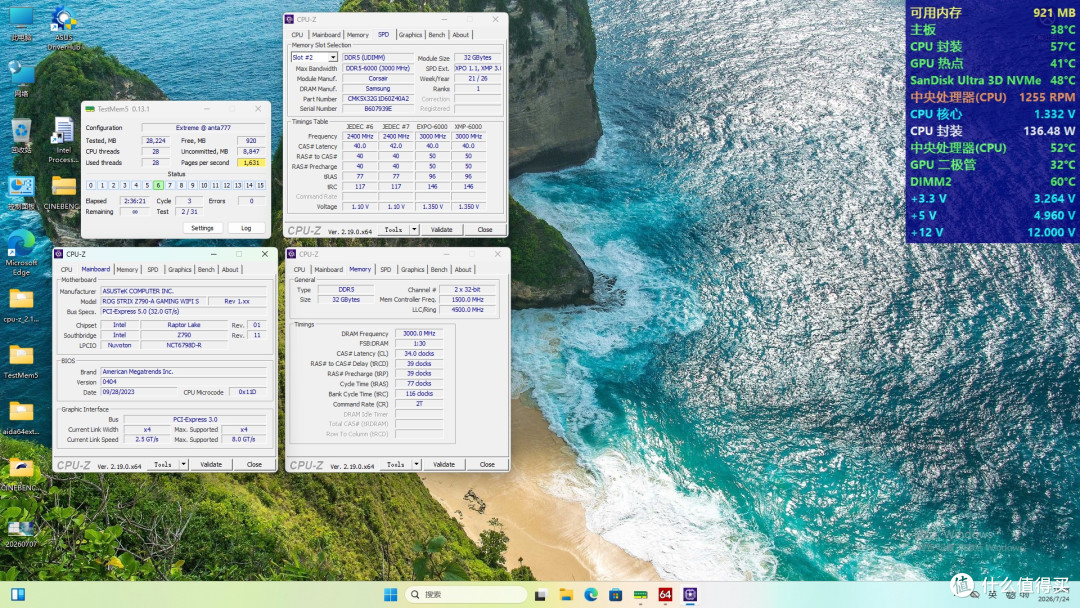Open the aida64ext folder on desktop
Screen dimensions: 1080x608
(x=21, y=418)
